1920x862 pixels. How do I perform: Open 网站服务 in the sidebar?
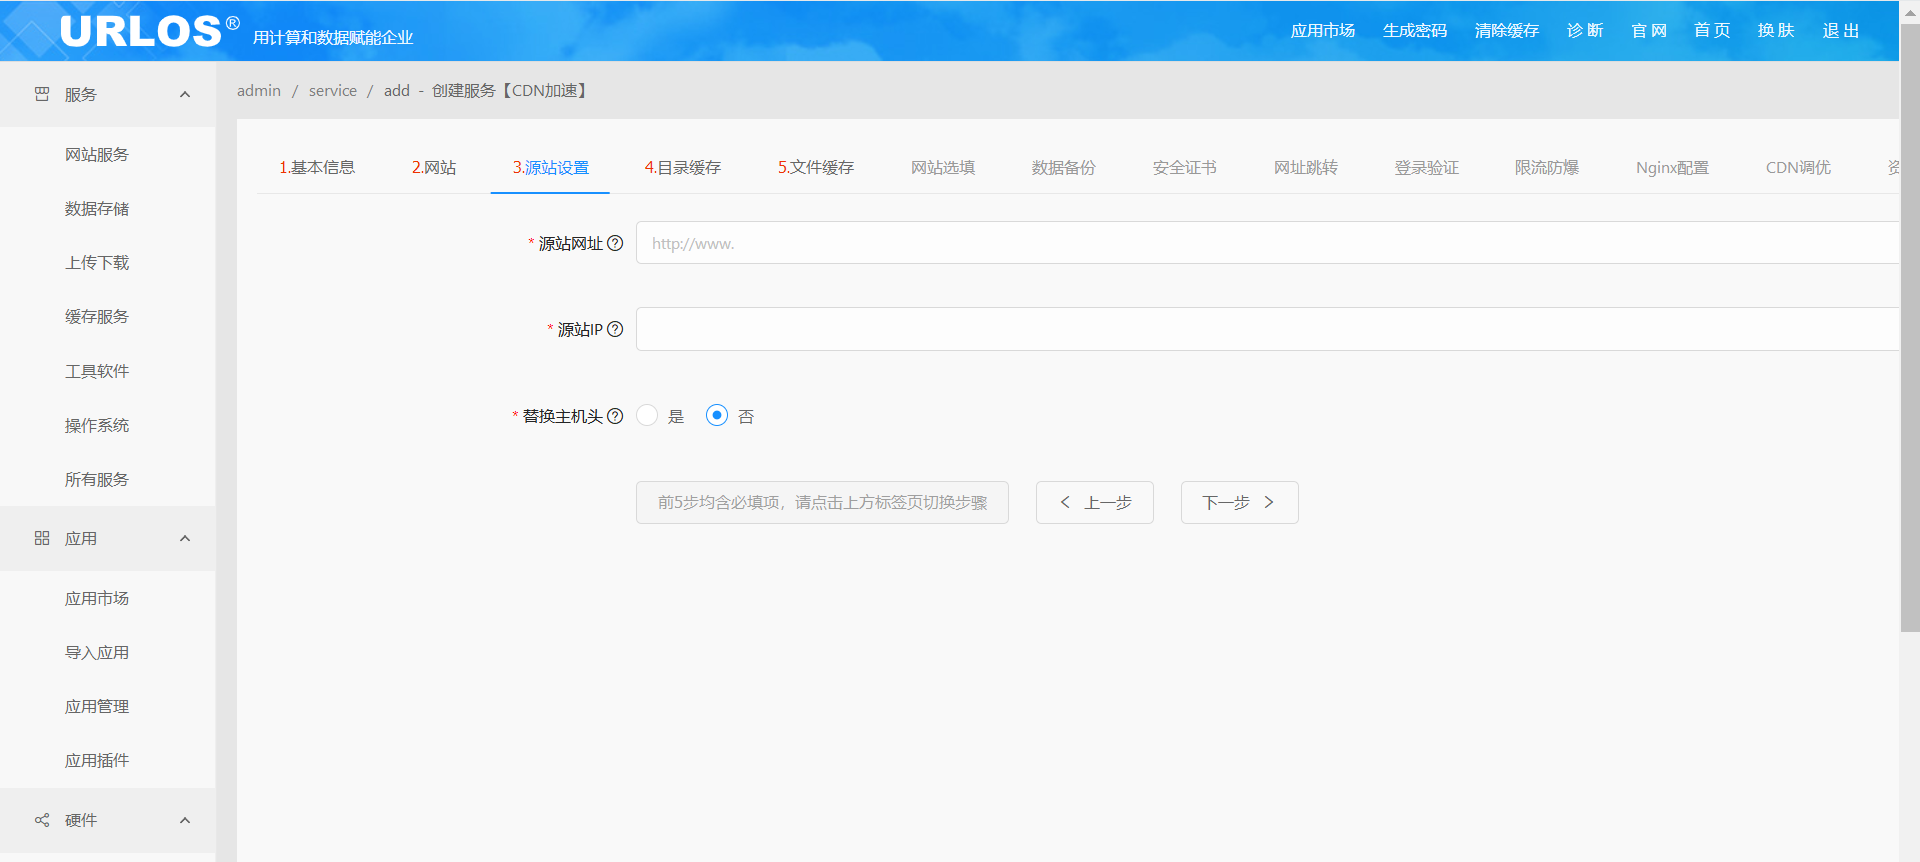point(97,154)
